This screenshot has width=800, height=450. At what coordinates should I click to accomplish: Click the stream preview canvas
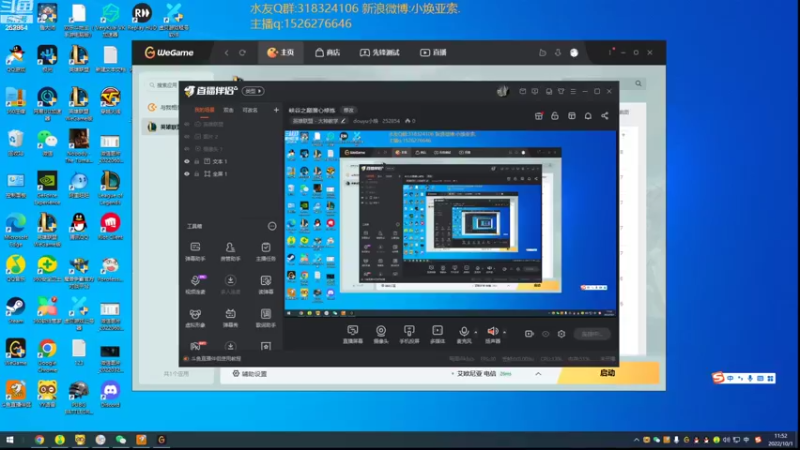pos(450,223)
